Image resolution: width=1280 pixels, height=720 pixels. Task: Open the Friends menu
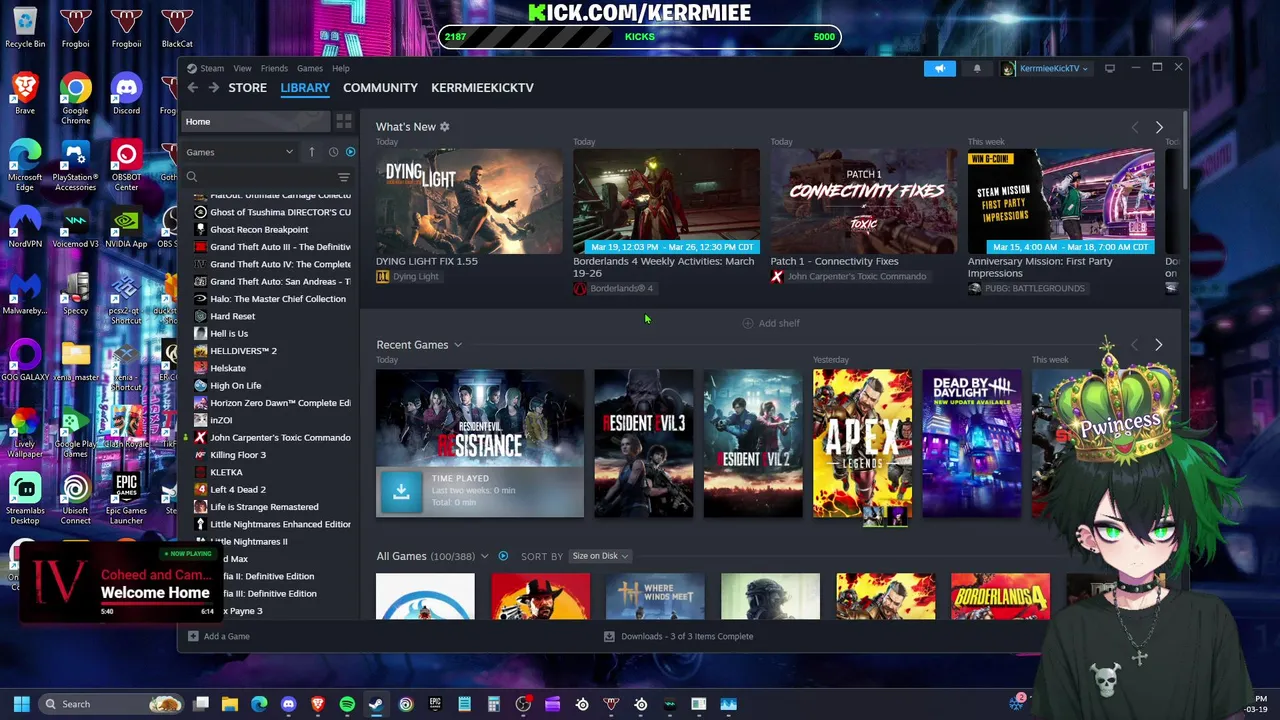274,68
